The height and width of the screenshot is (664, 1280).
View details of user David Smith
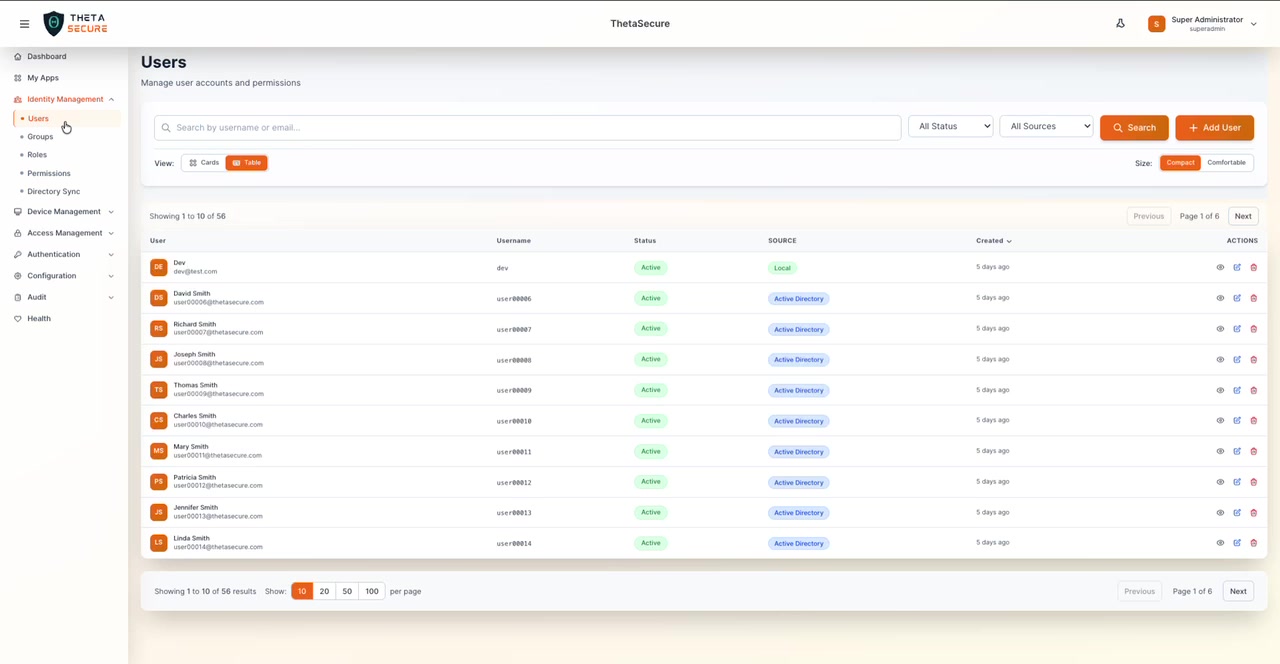coord(1220,297)
